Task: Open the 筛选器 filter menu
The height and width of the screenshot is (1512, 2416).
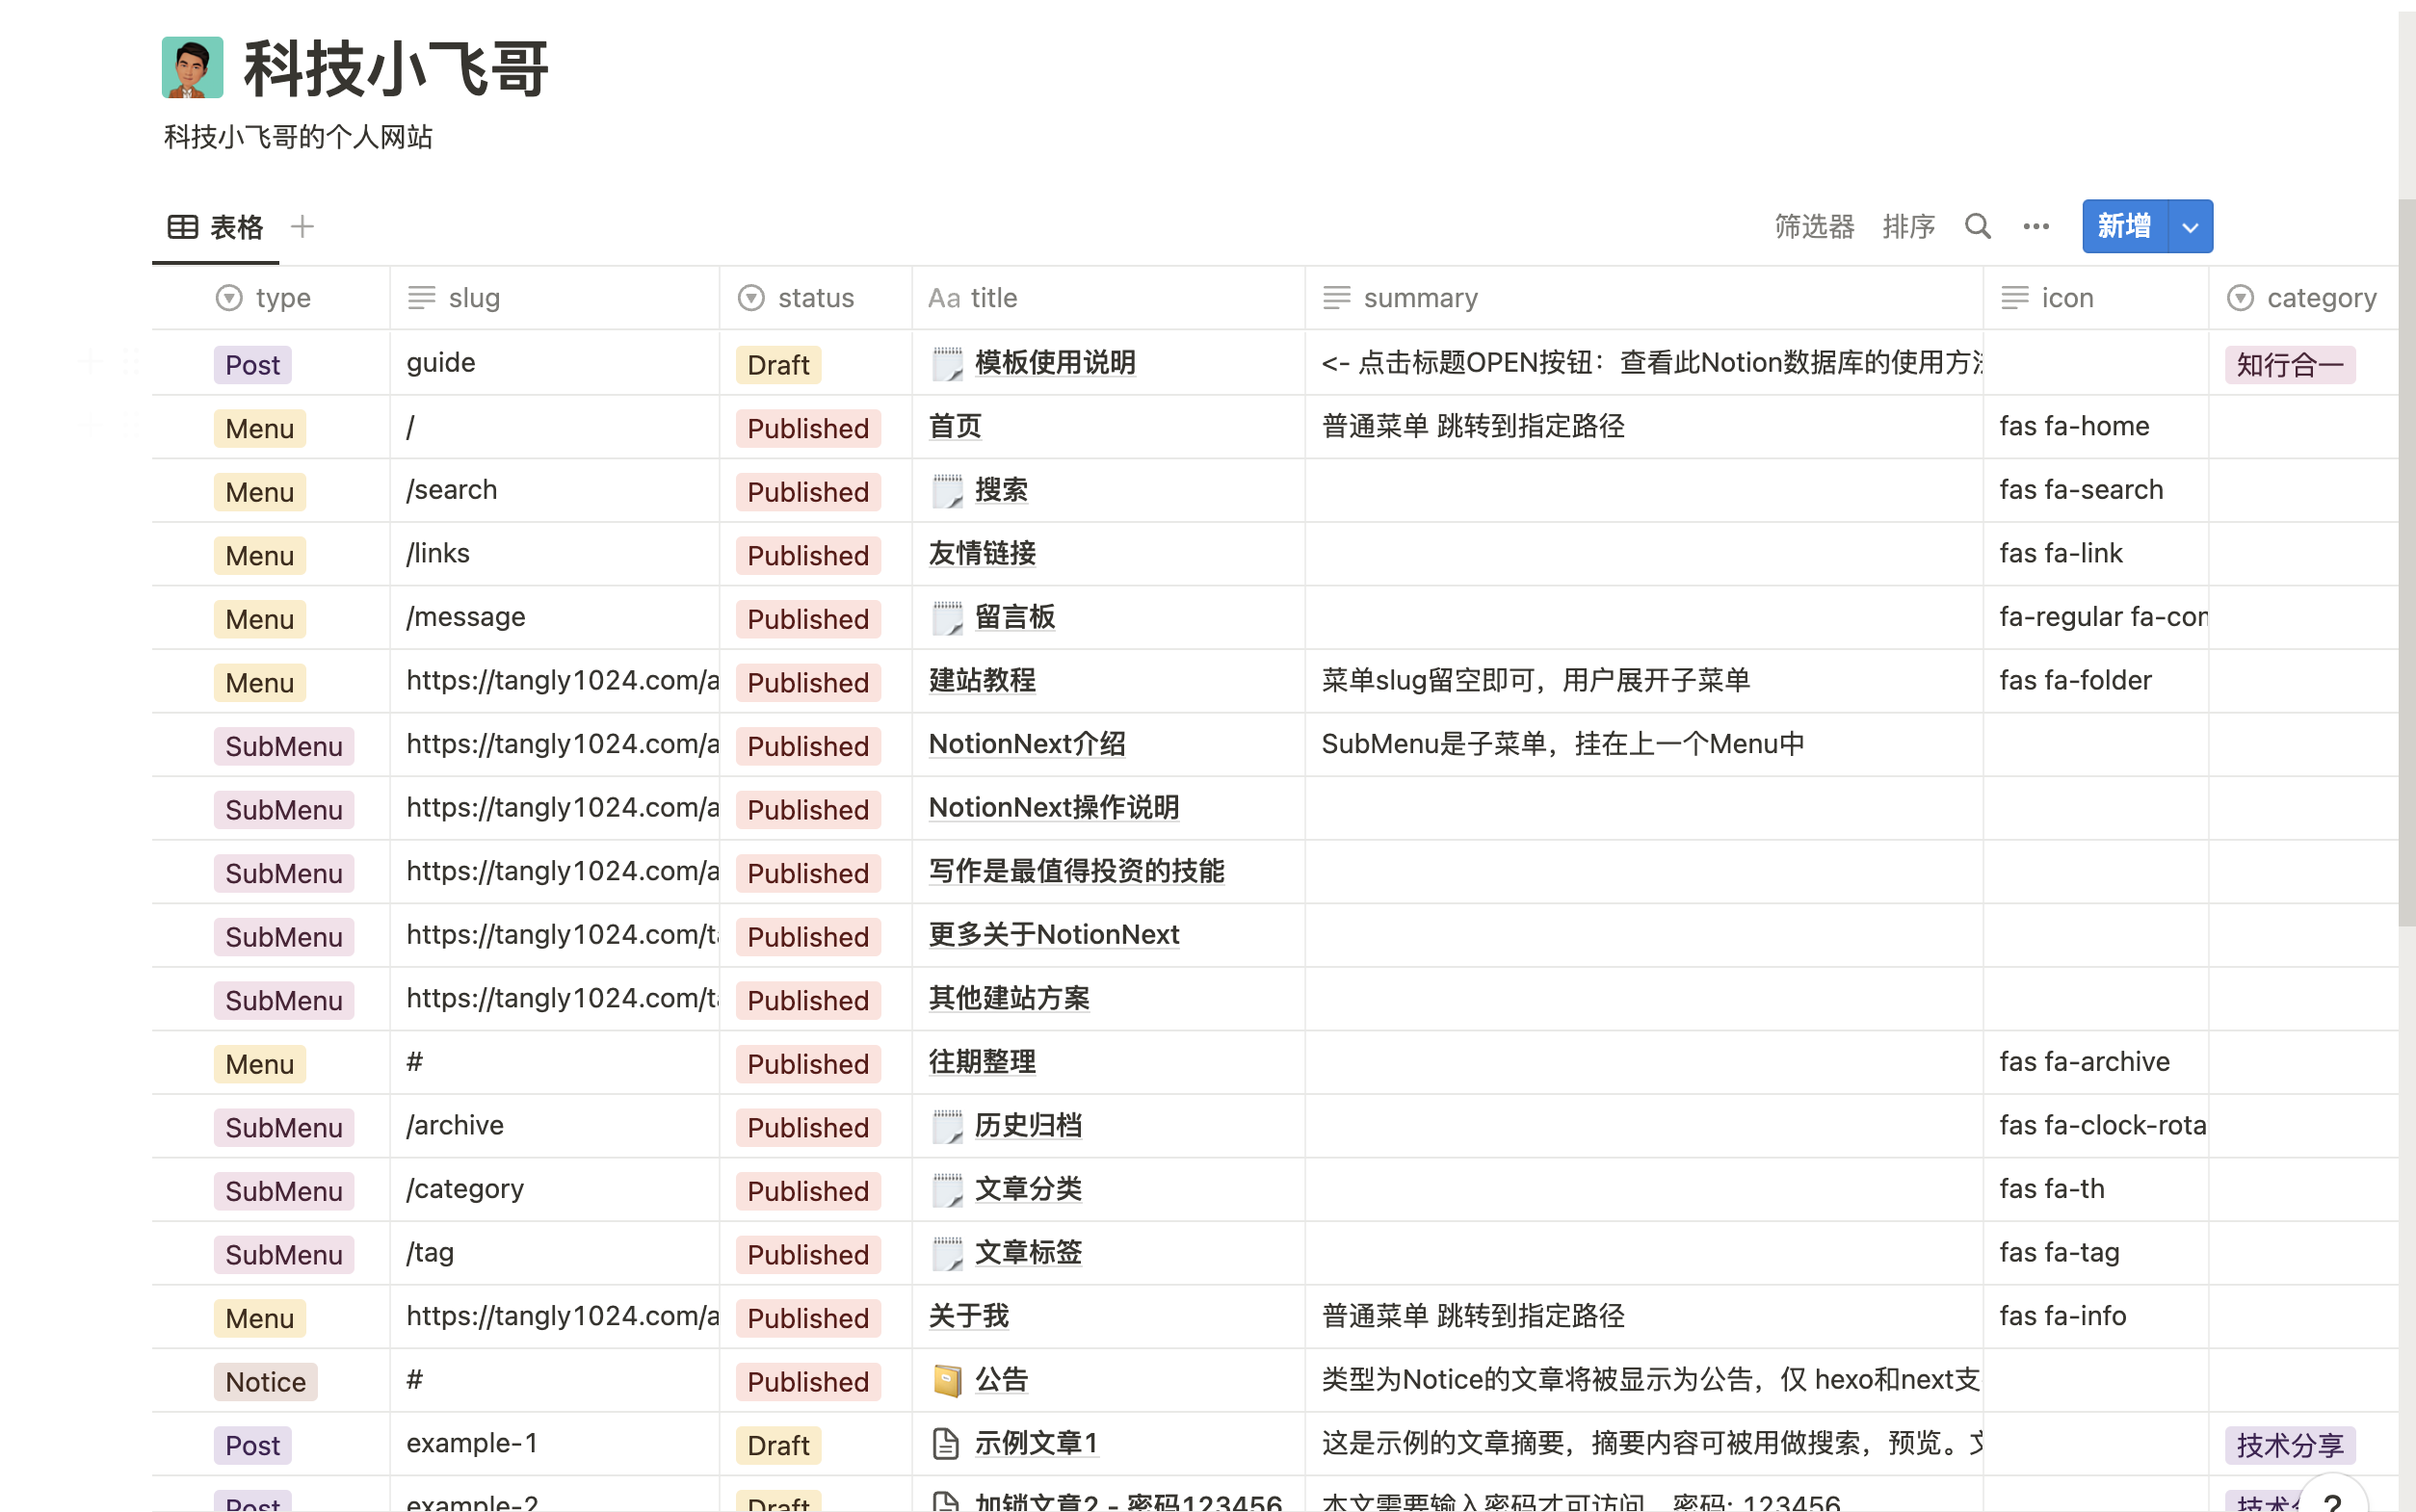Action: click(1814, 227)
